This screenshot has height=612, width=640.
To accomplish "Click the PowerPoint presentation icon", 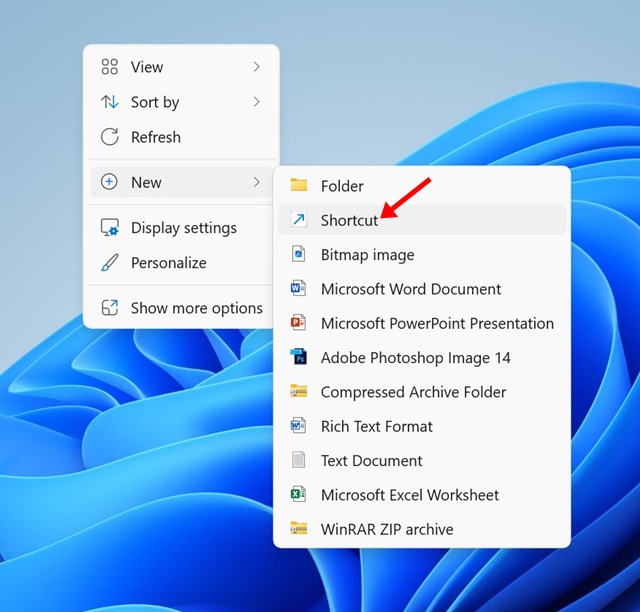I will coord(298,323).
